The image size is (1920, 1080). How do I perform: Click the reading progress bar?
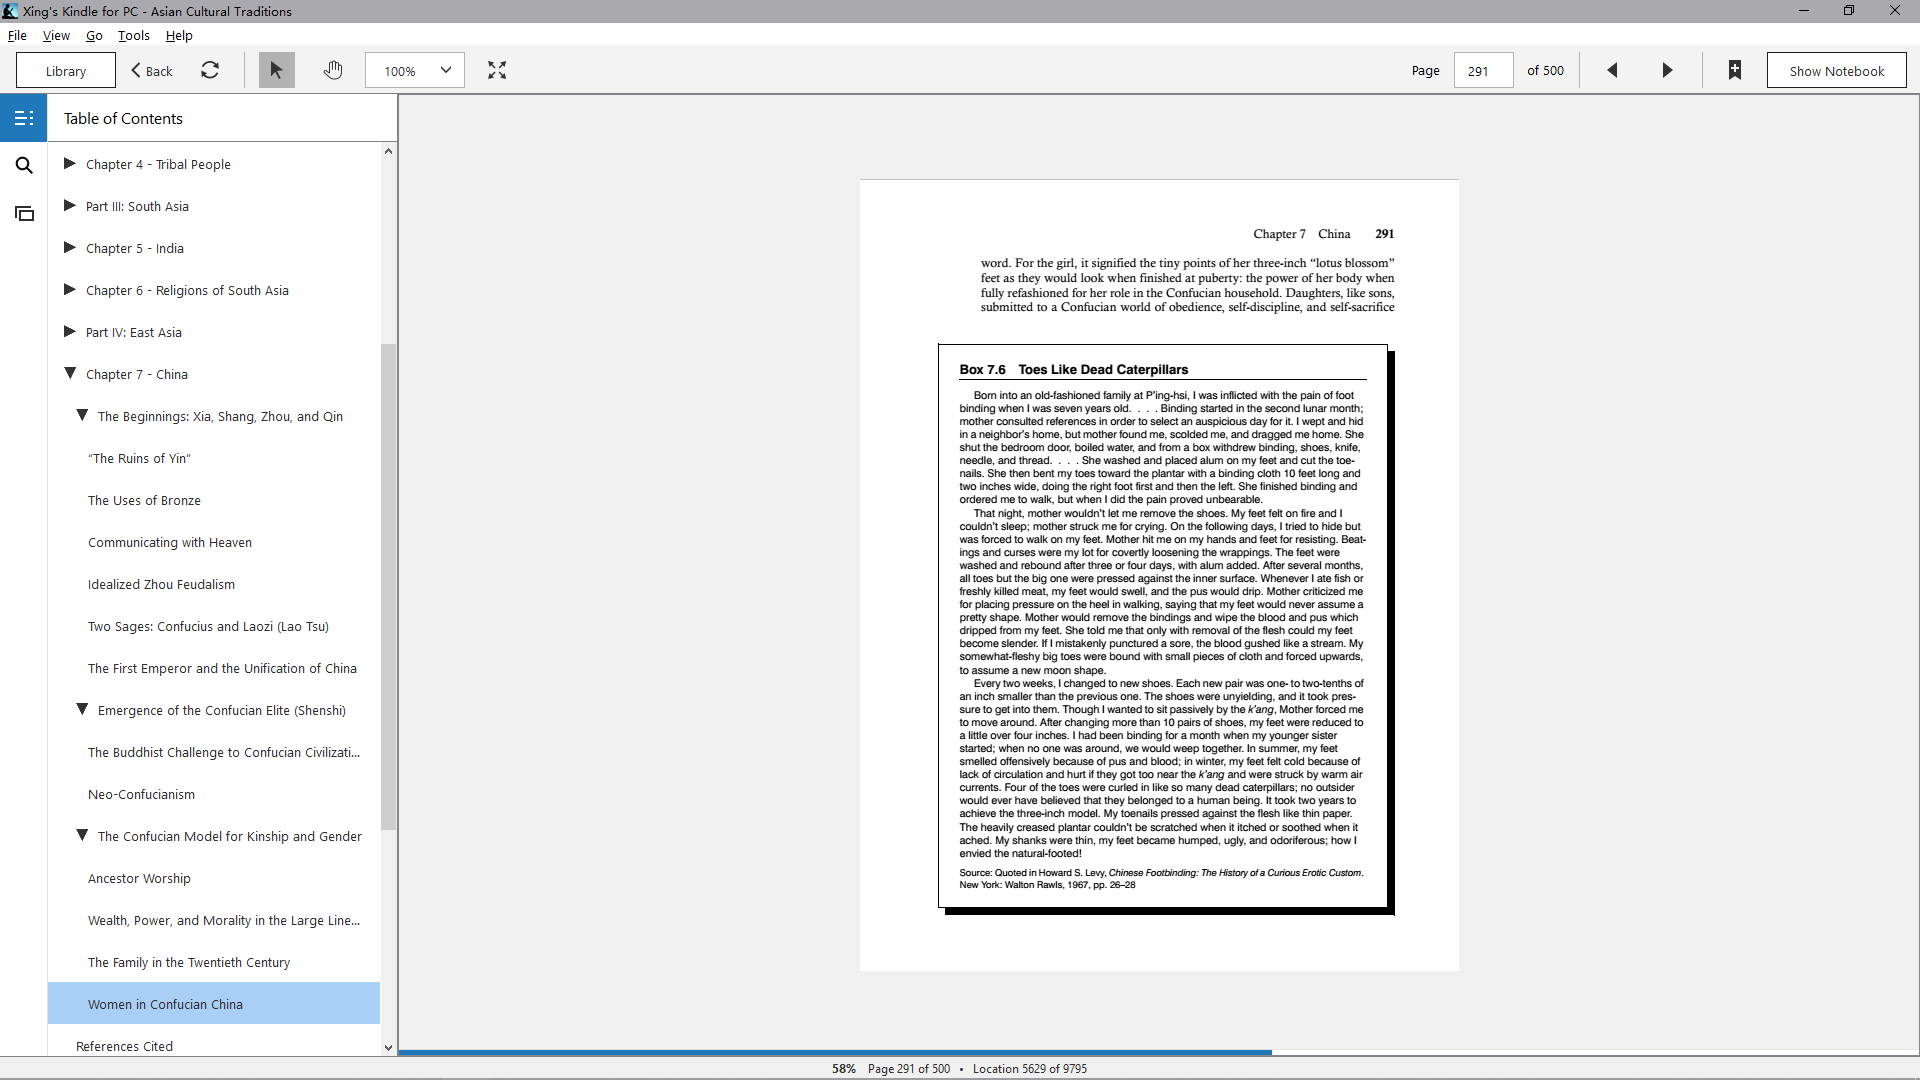point(1158,1052)
